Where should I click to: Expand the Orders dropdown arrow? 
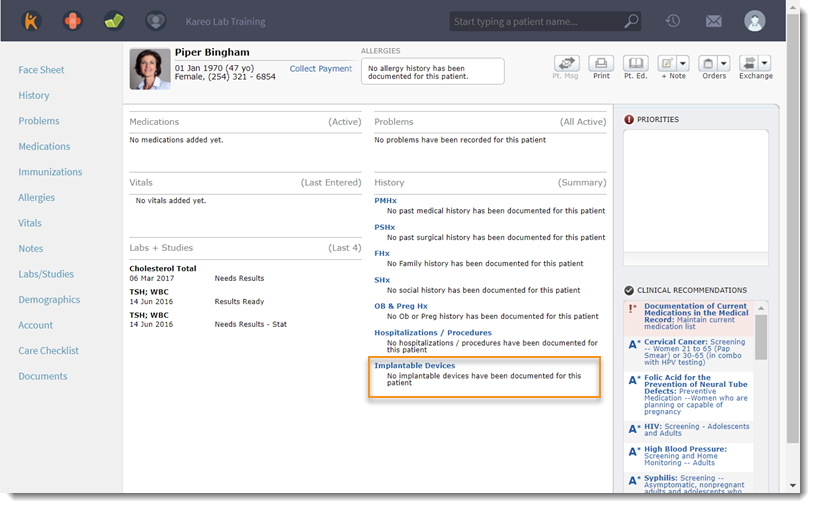724,63
